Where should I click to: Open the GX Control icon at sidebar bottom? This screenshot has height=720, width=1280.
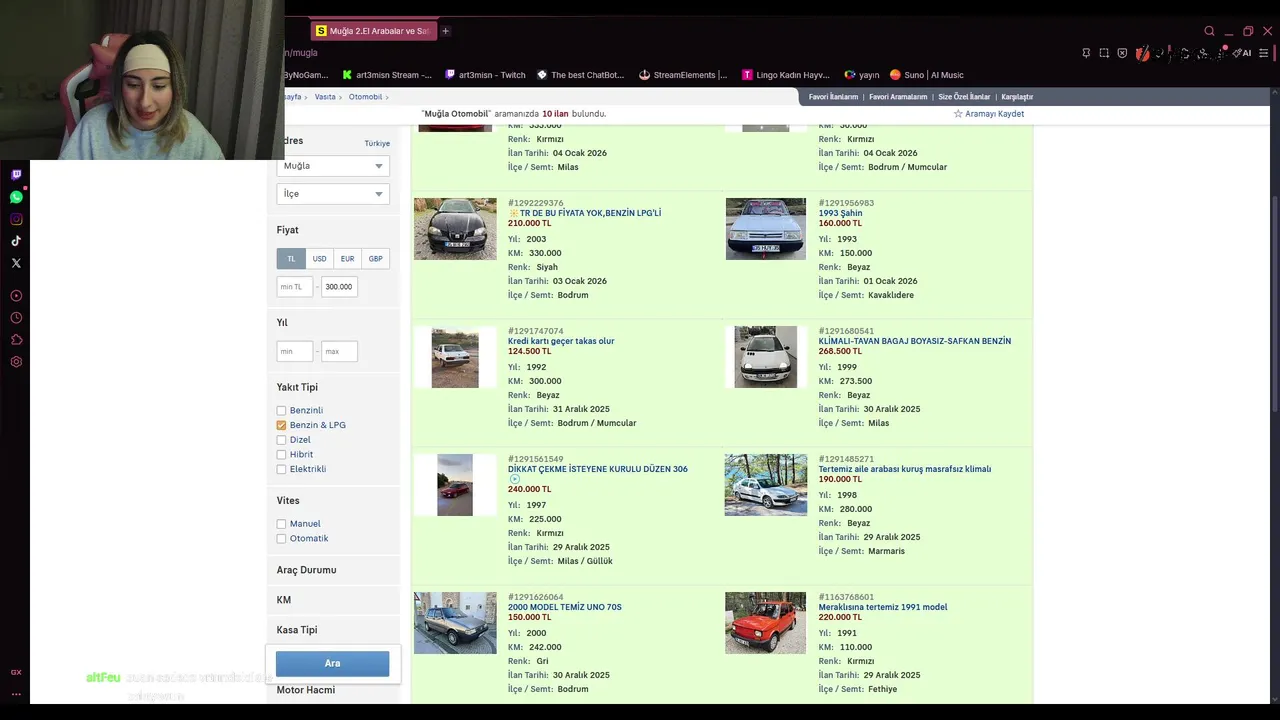(16, 673)
